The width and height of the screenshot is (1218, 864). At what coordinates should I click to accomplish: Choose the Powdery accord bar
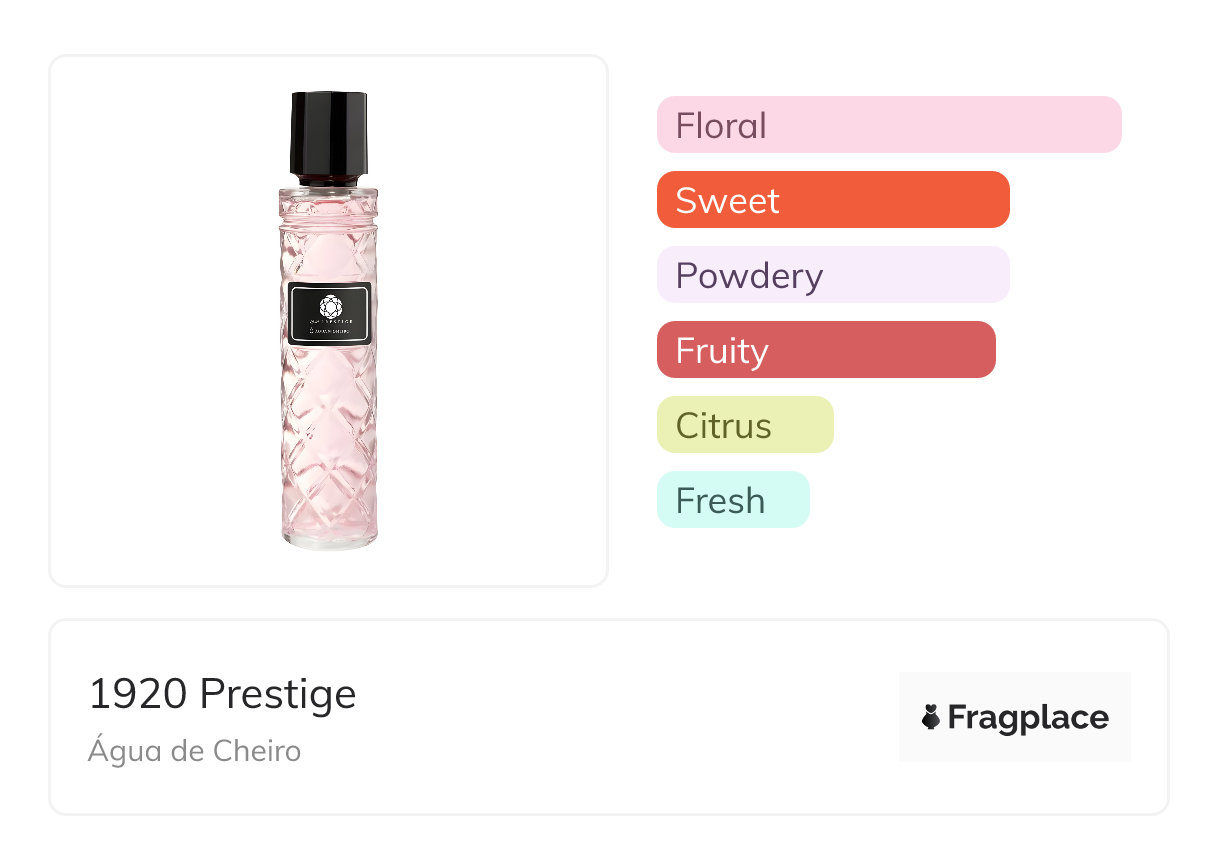(833, 275)
